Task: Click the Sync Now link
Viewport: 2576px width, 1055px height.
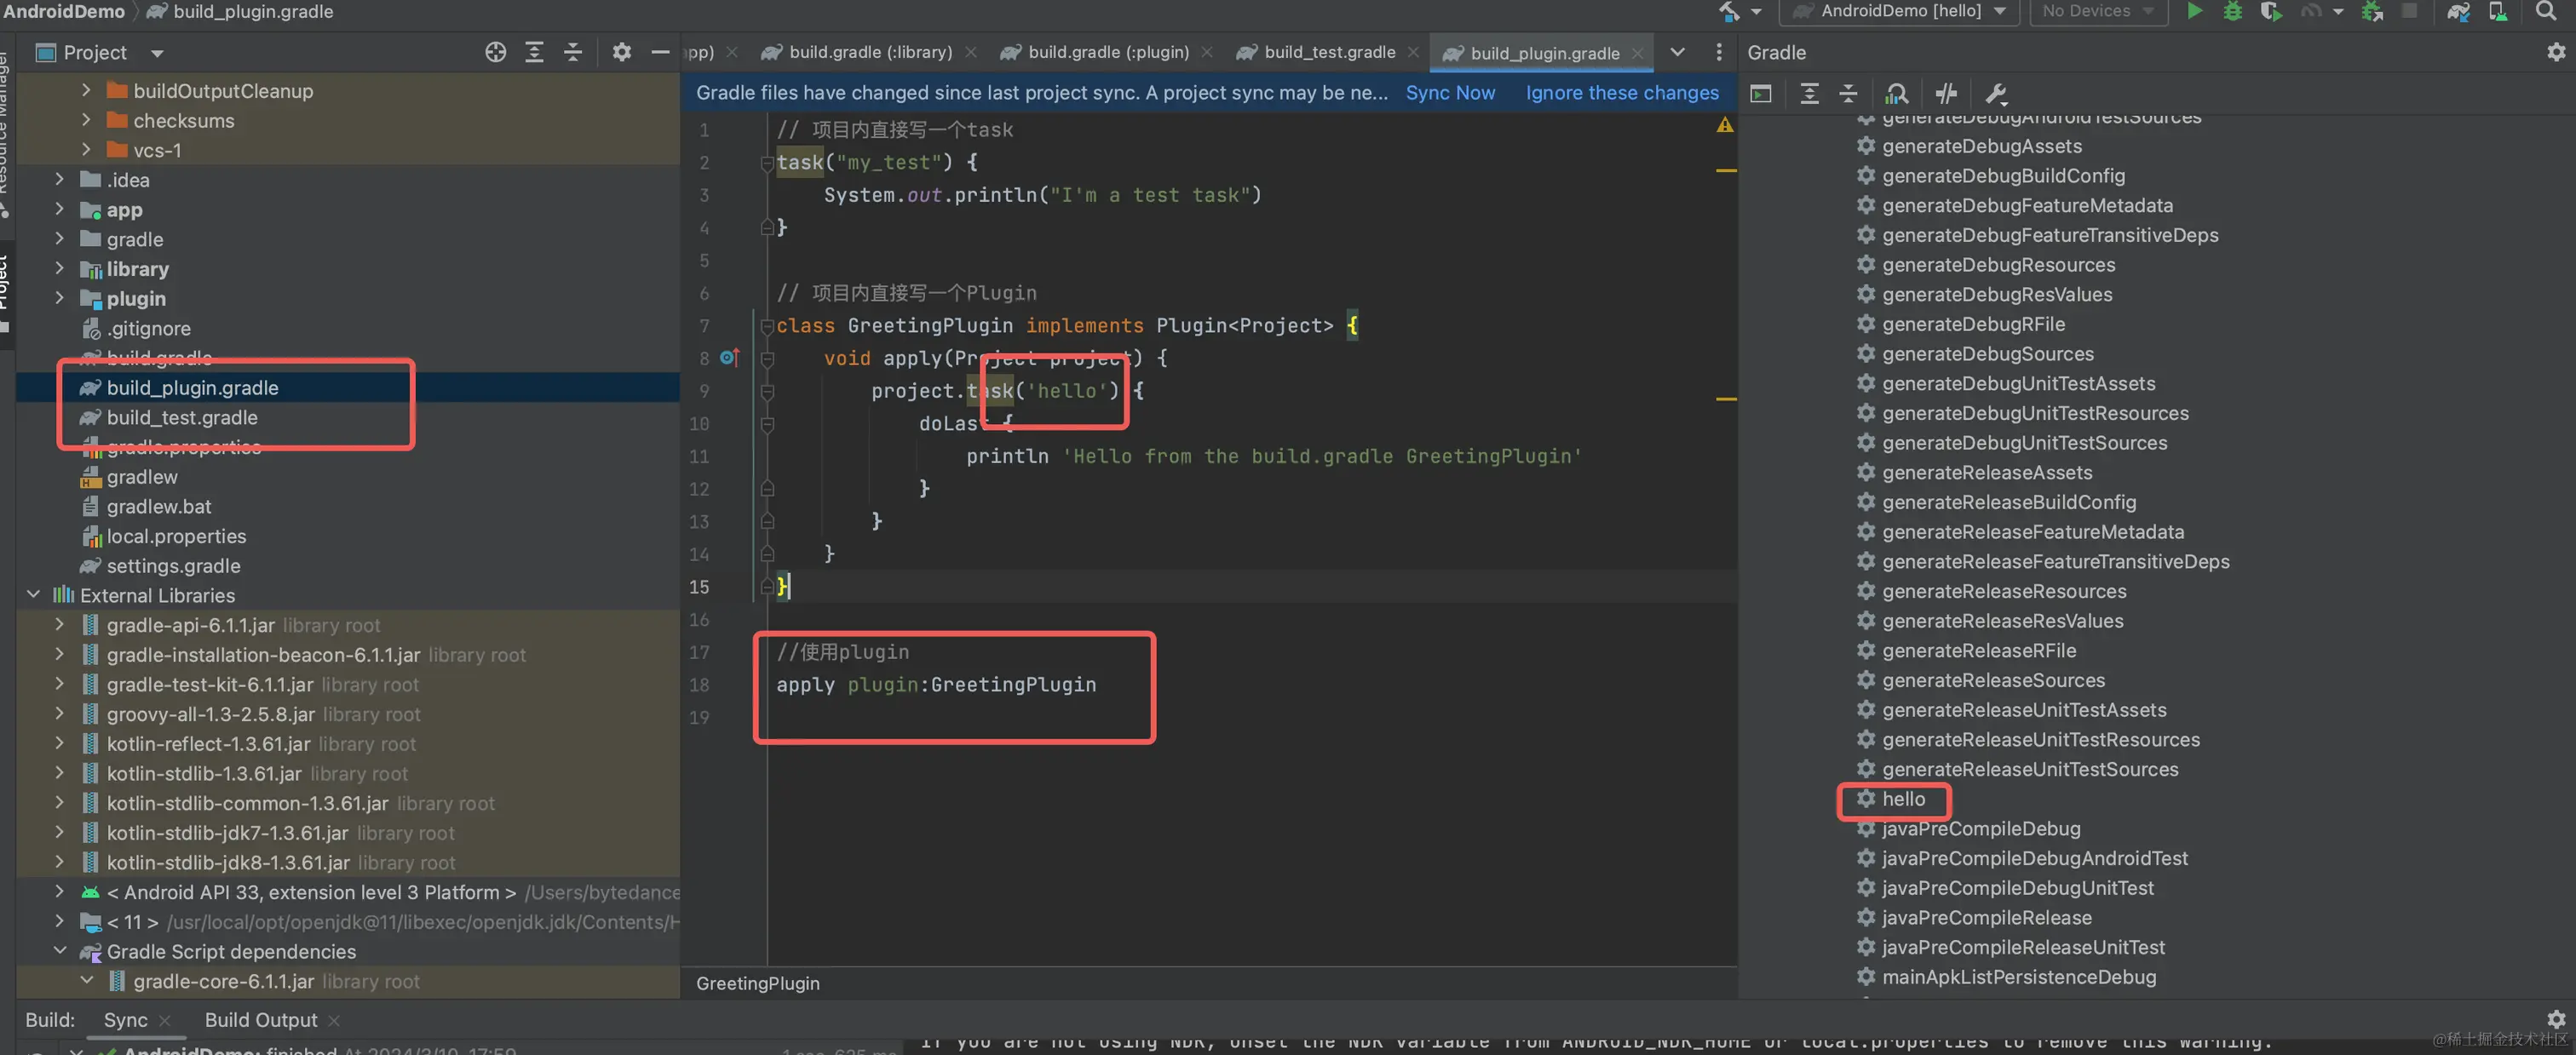Action: [x=1449, y=92]
